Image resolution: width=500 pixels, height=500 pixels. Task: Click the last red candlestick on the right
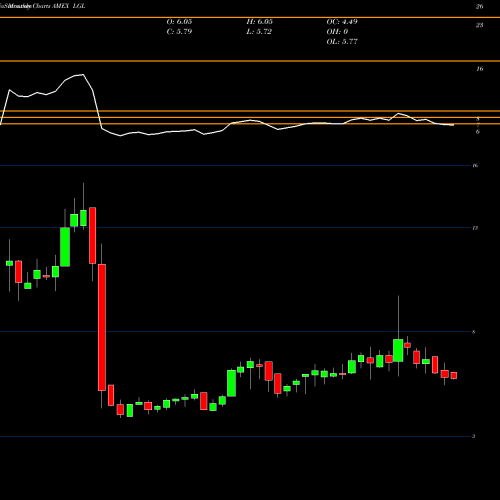(454, 375)
